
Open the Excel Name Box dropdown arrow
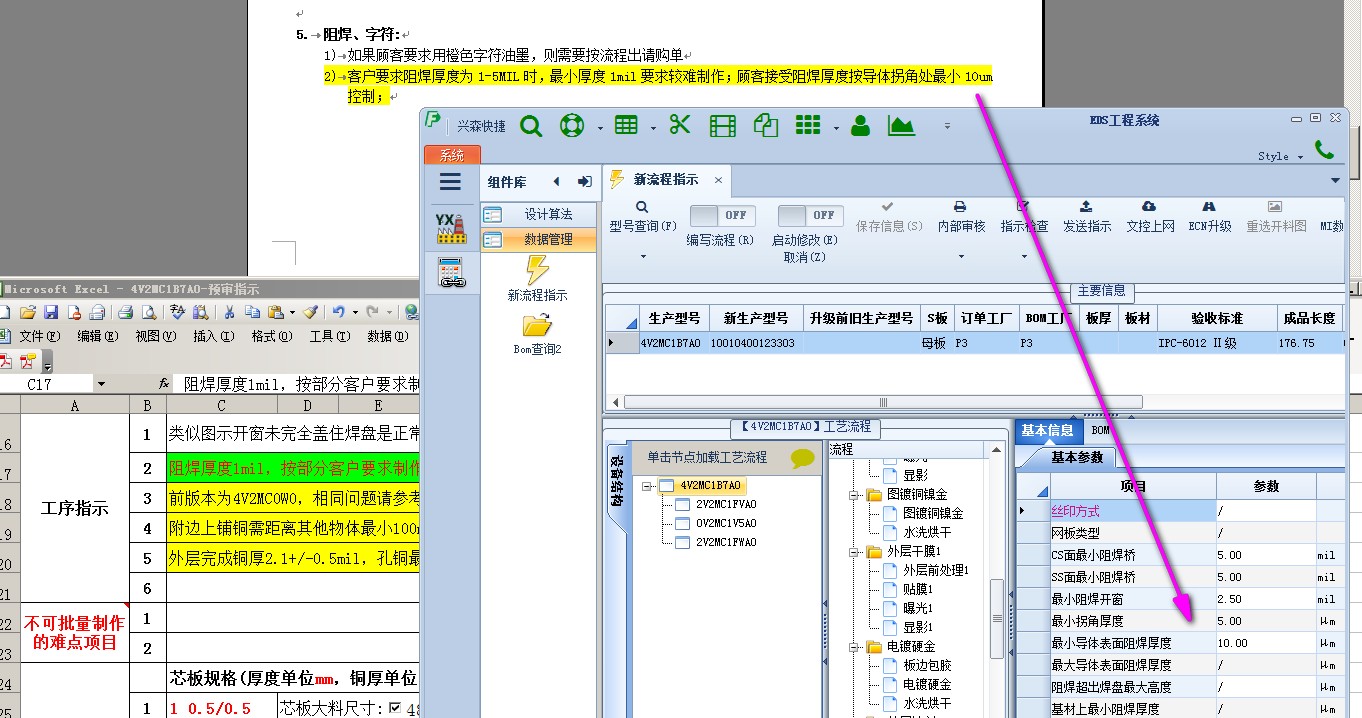(101, 384)
